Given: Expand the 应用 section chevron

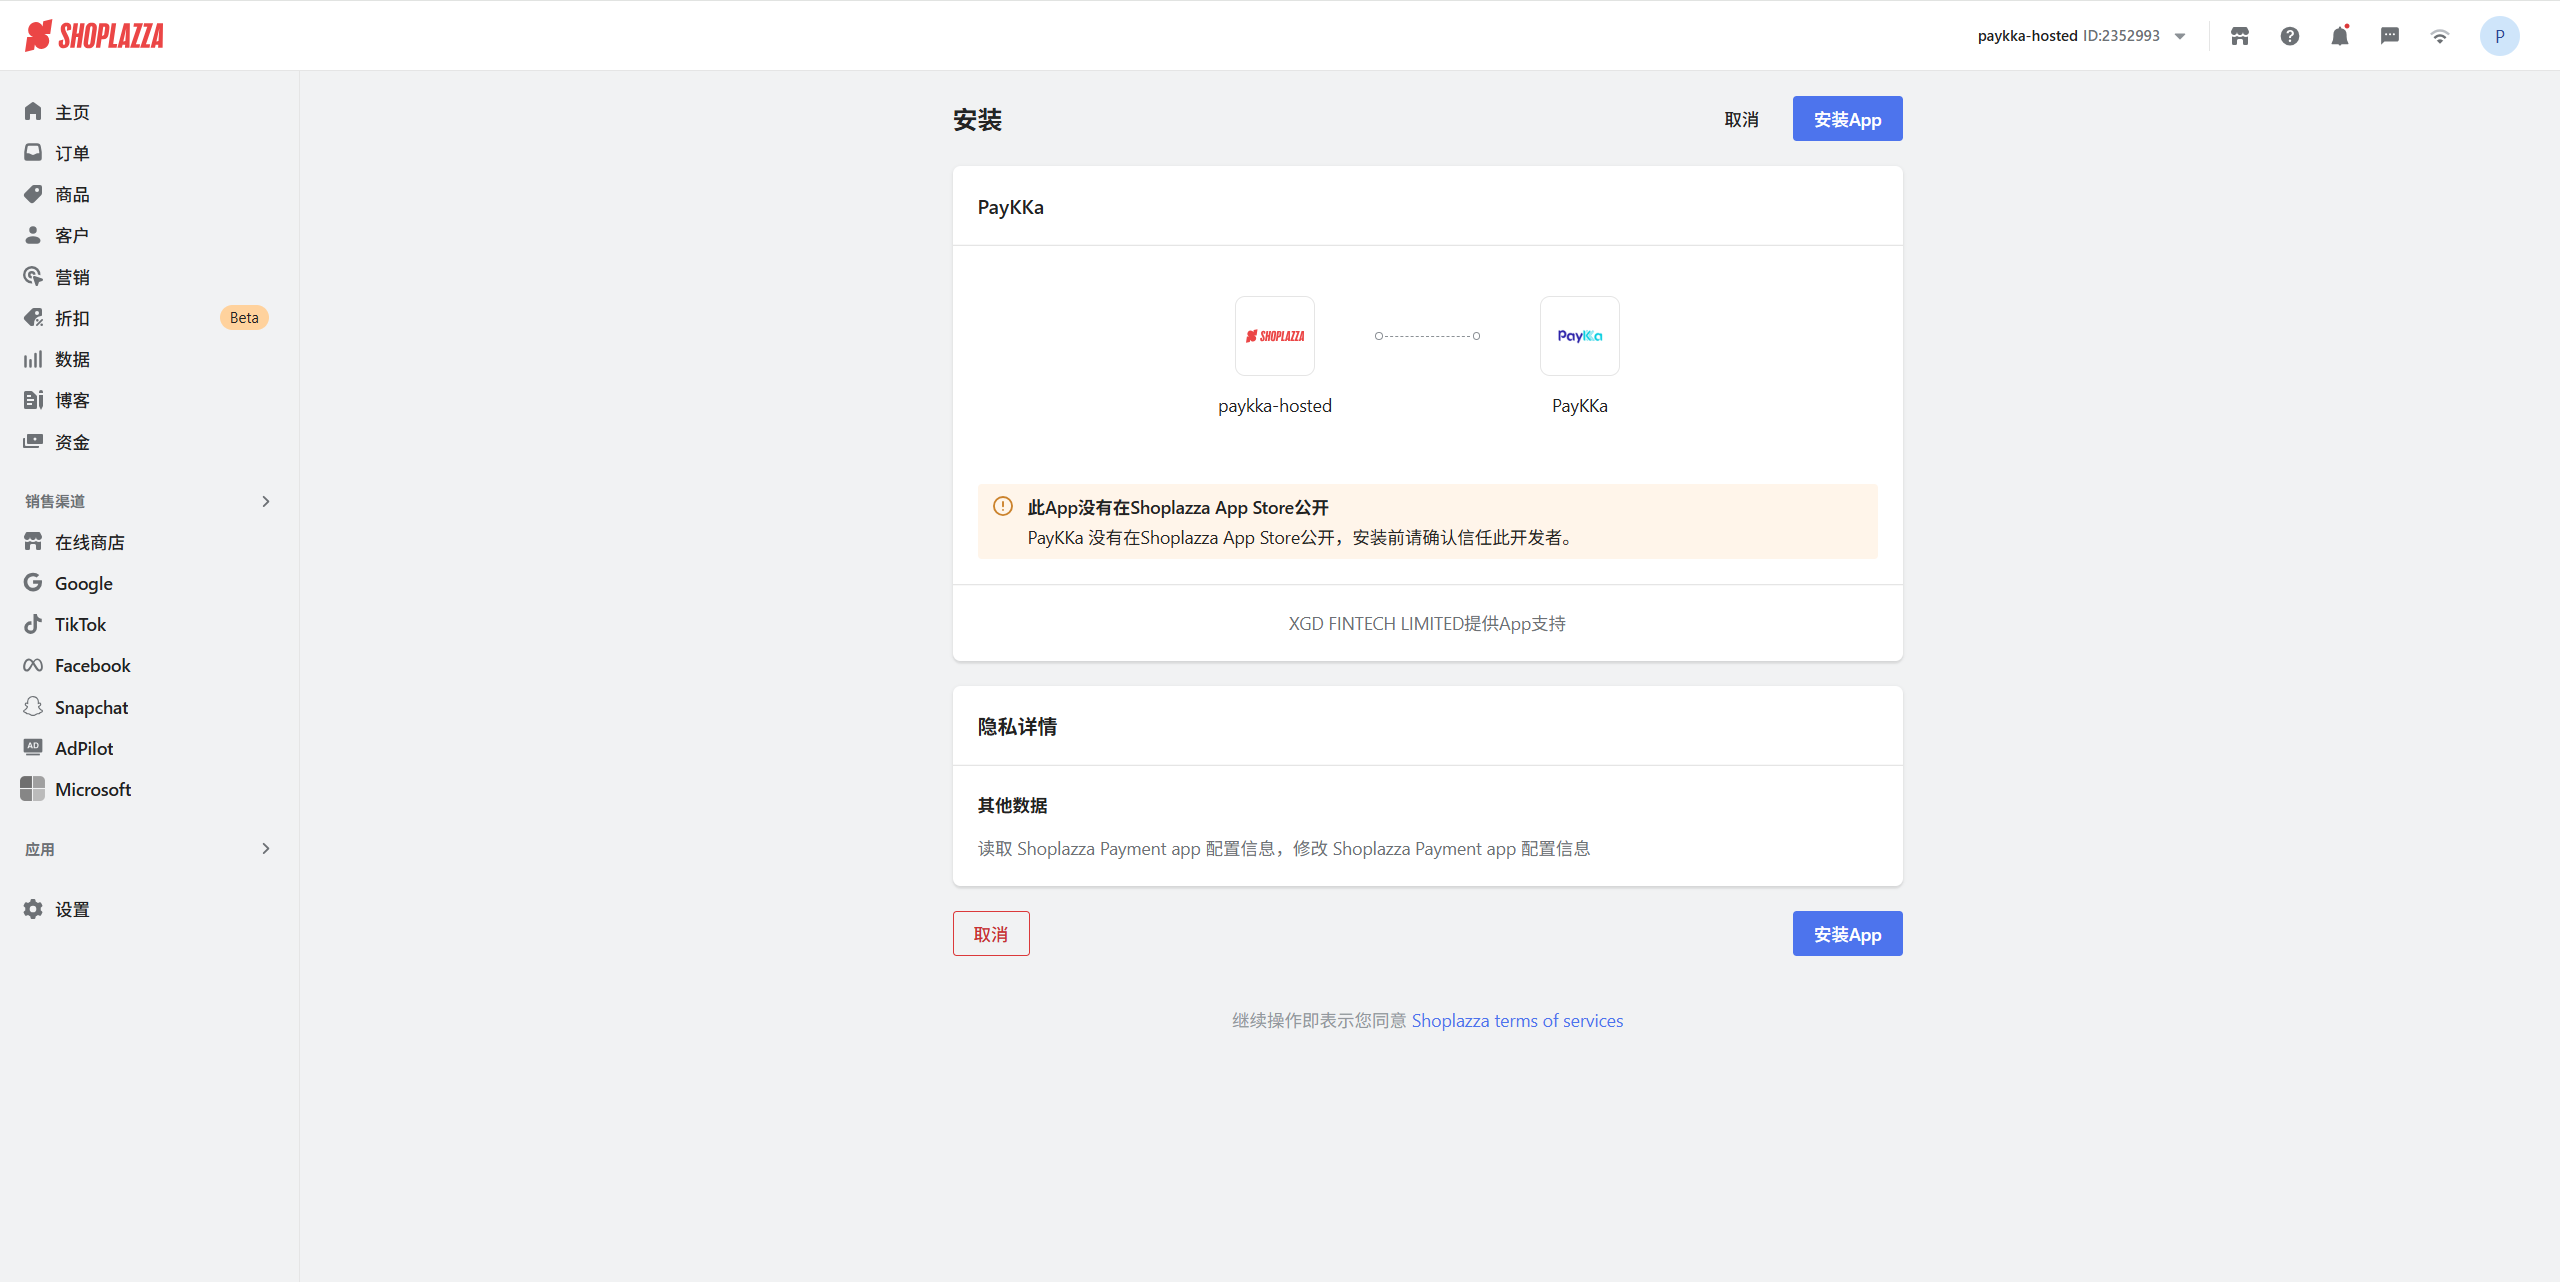Looking at the screenshot, I should [x=265, y=849].
